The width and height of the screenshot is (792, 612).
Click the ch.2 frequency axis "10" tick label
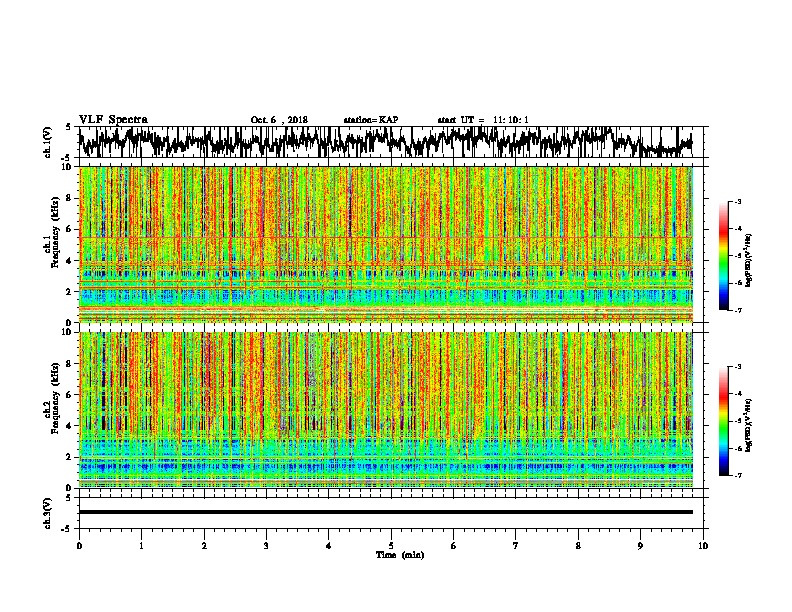point(68,332)
